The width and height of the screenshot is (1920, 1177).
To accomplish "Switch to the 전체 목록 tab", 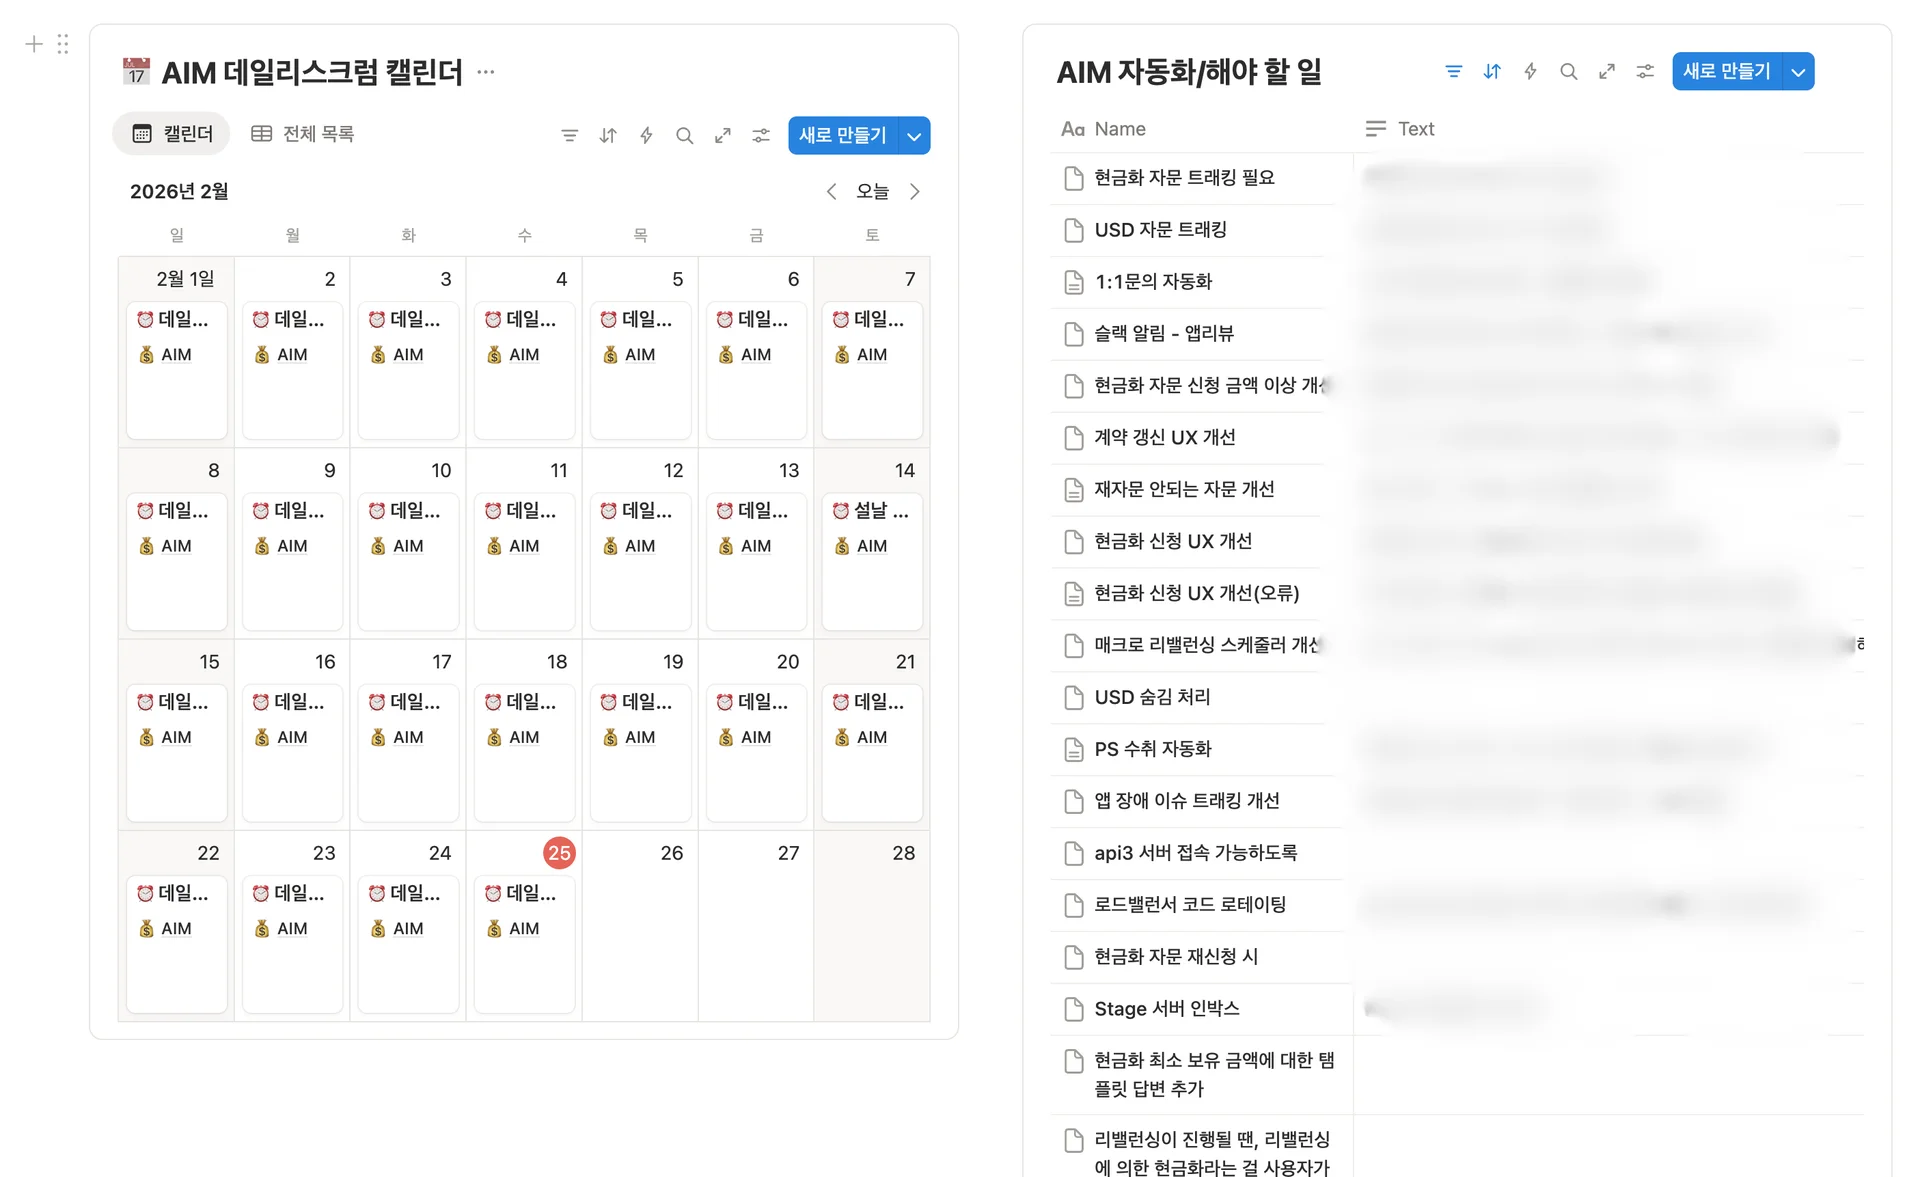I will 303,134.
